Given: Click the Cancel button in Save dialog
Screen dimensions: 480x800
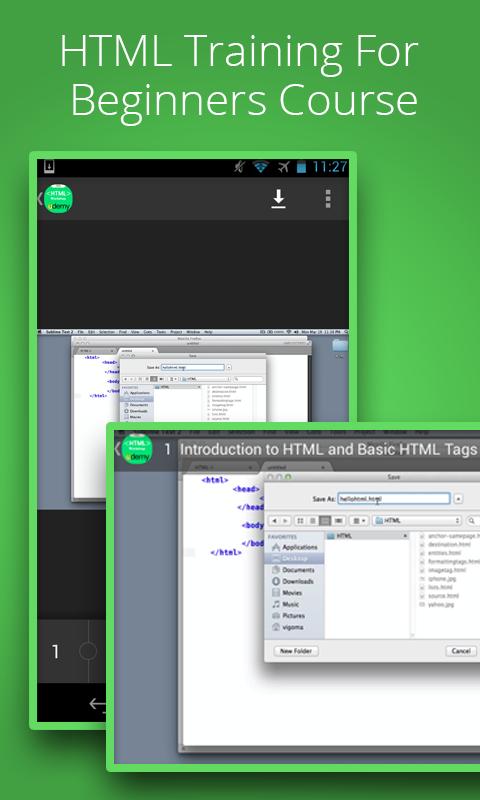Looking at the screenshot, I should tap(461, 651).
